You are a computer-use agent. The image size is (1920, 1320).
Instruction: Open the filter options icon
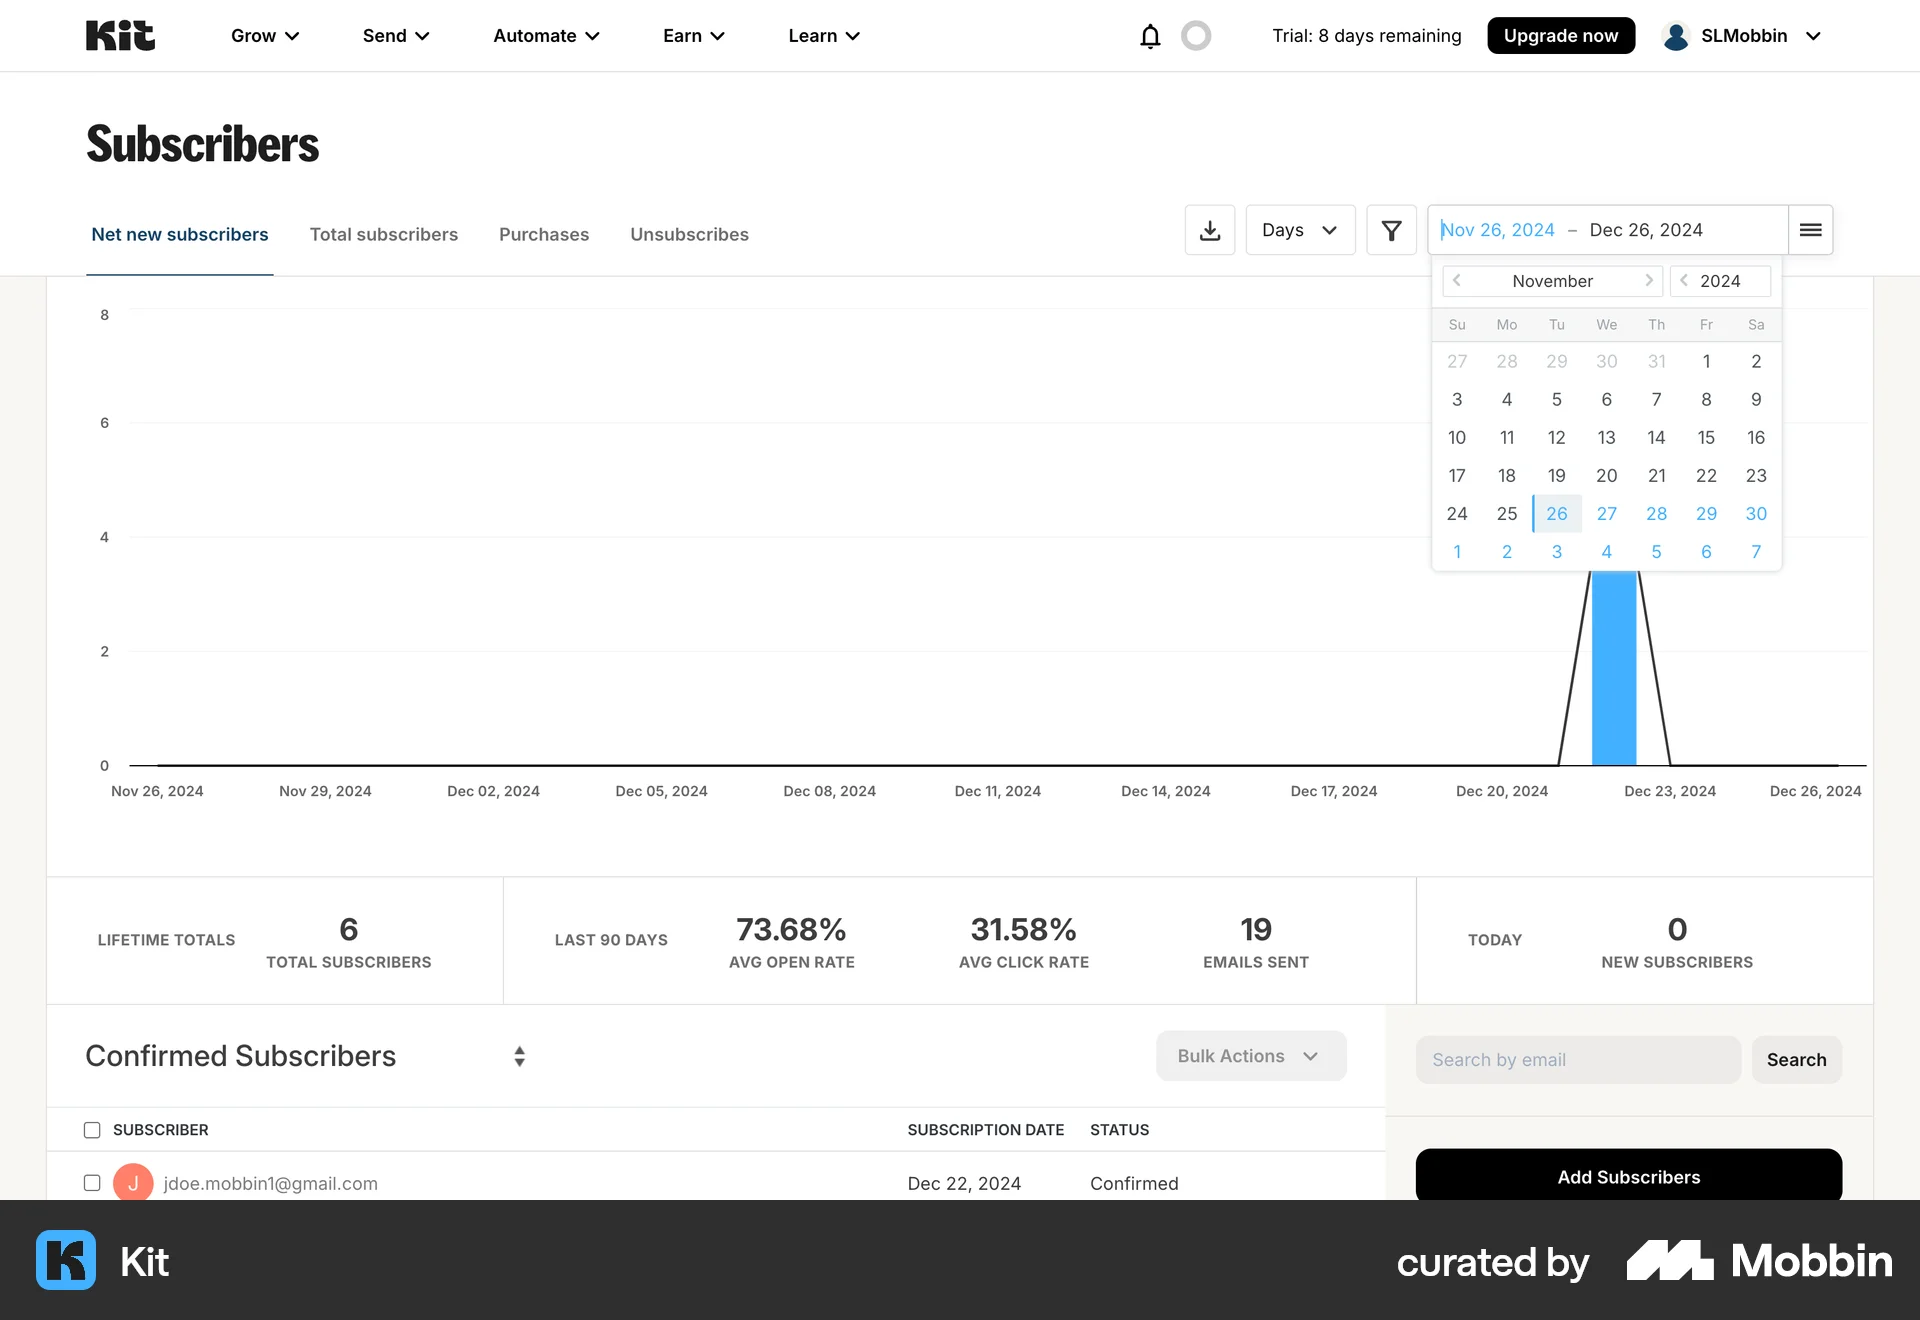[x=1391, y=229]
